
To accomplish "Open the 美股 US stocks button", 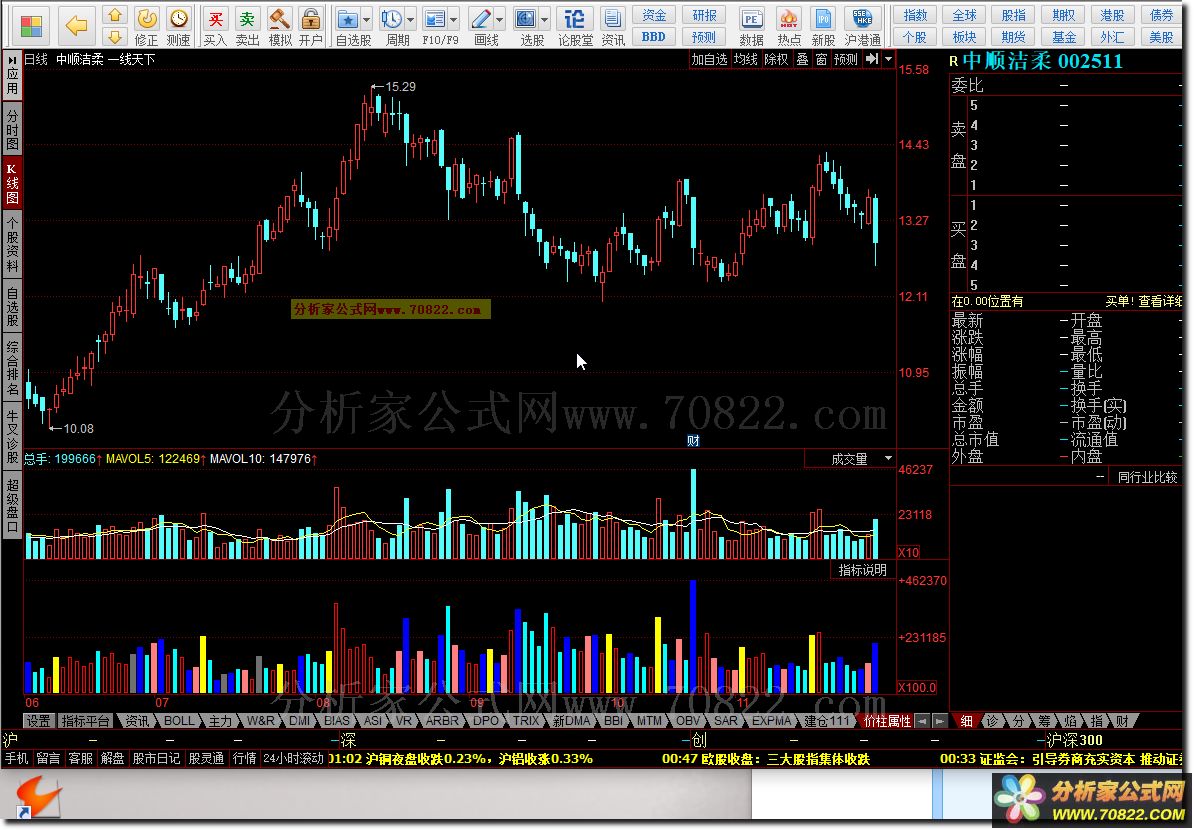I will (1161, 37).
